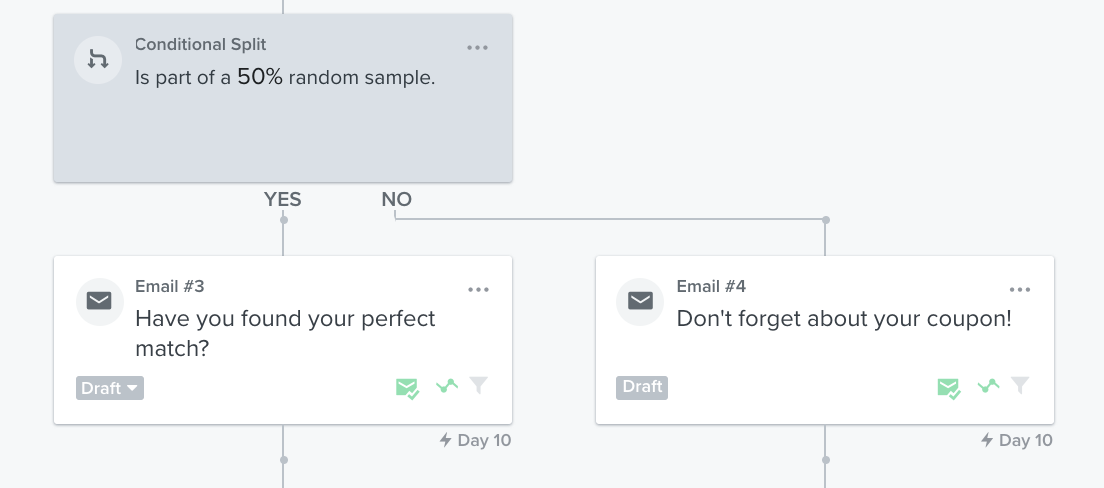The image size is (1104, 488).
Task: Open the Email #3 three-dot options menu
Action: (478, 289)
